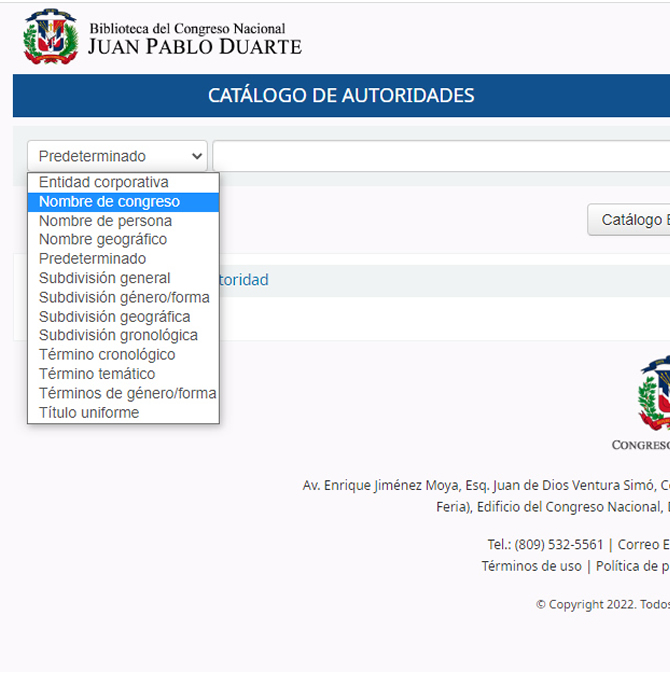Open the Predeterminado authority type dropdown
670x673 pixels.
pyautogui.click(x=117, y=156)
